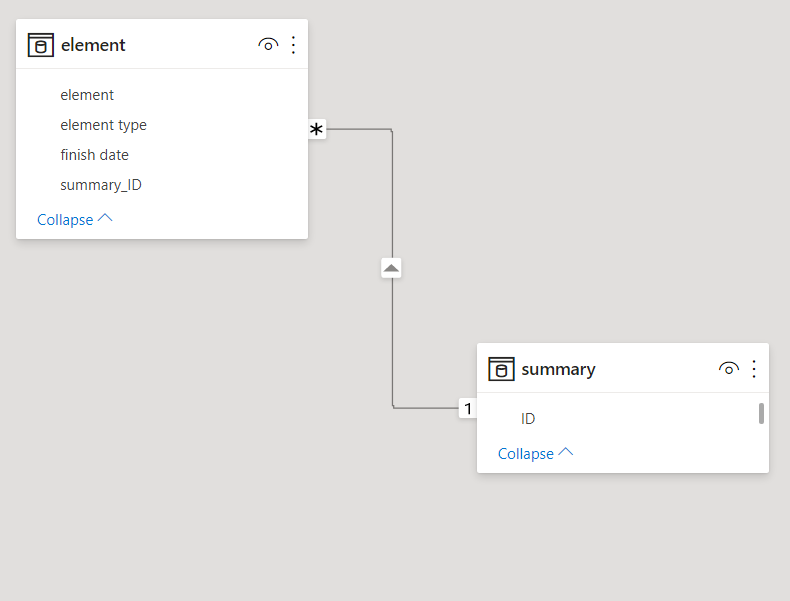Toggle visibility of the summary table

click(729, 369)
